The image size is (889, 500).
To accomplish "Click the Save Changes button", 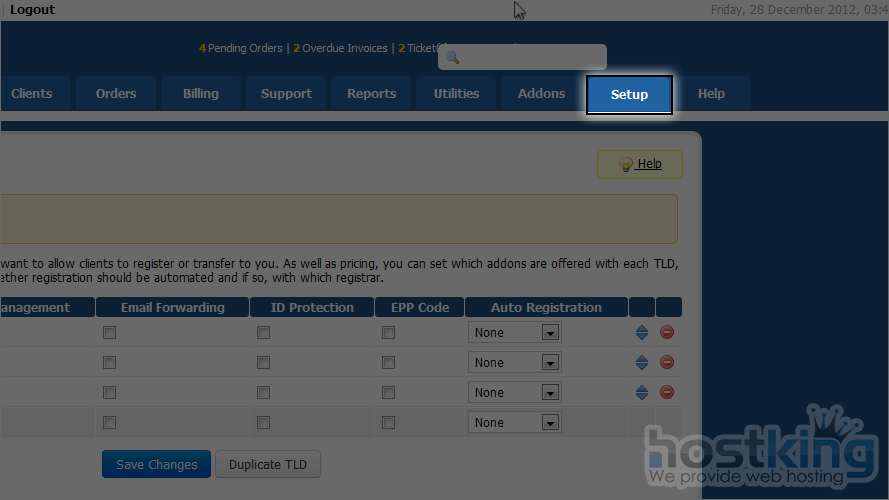I will pos(156,465).
